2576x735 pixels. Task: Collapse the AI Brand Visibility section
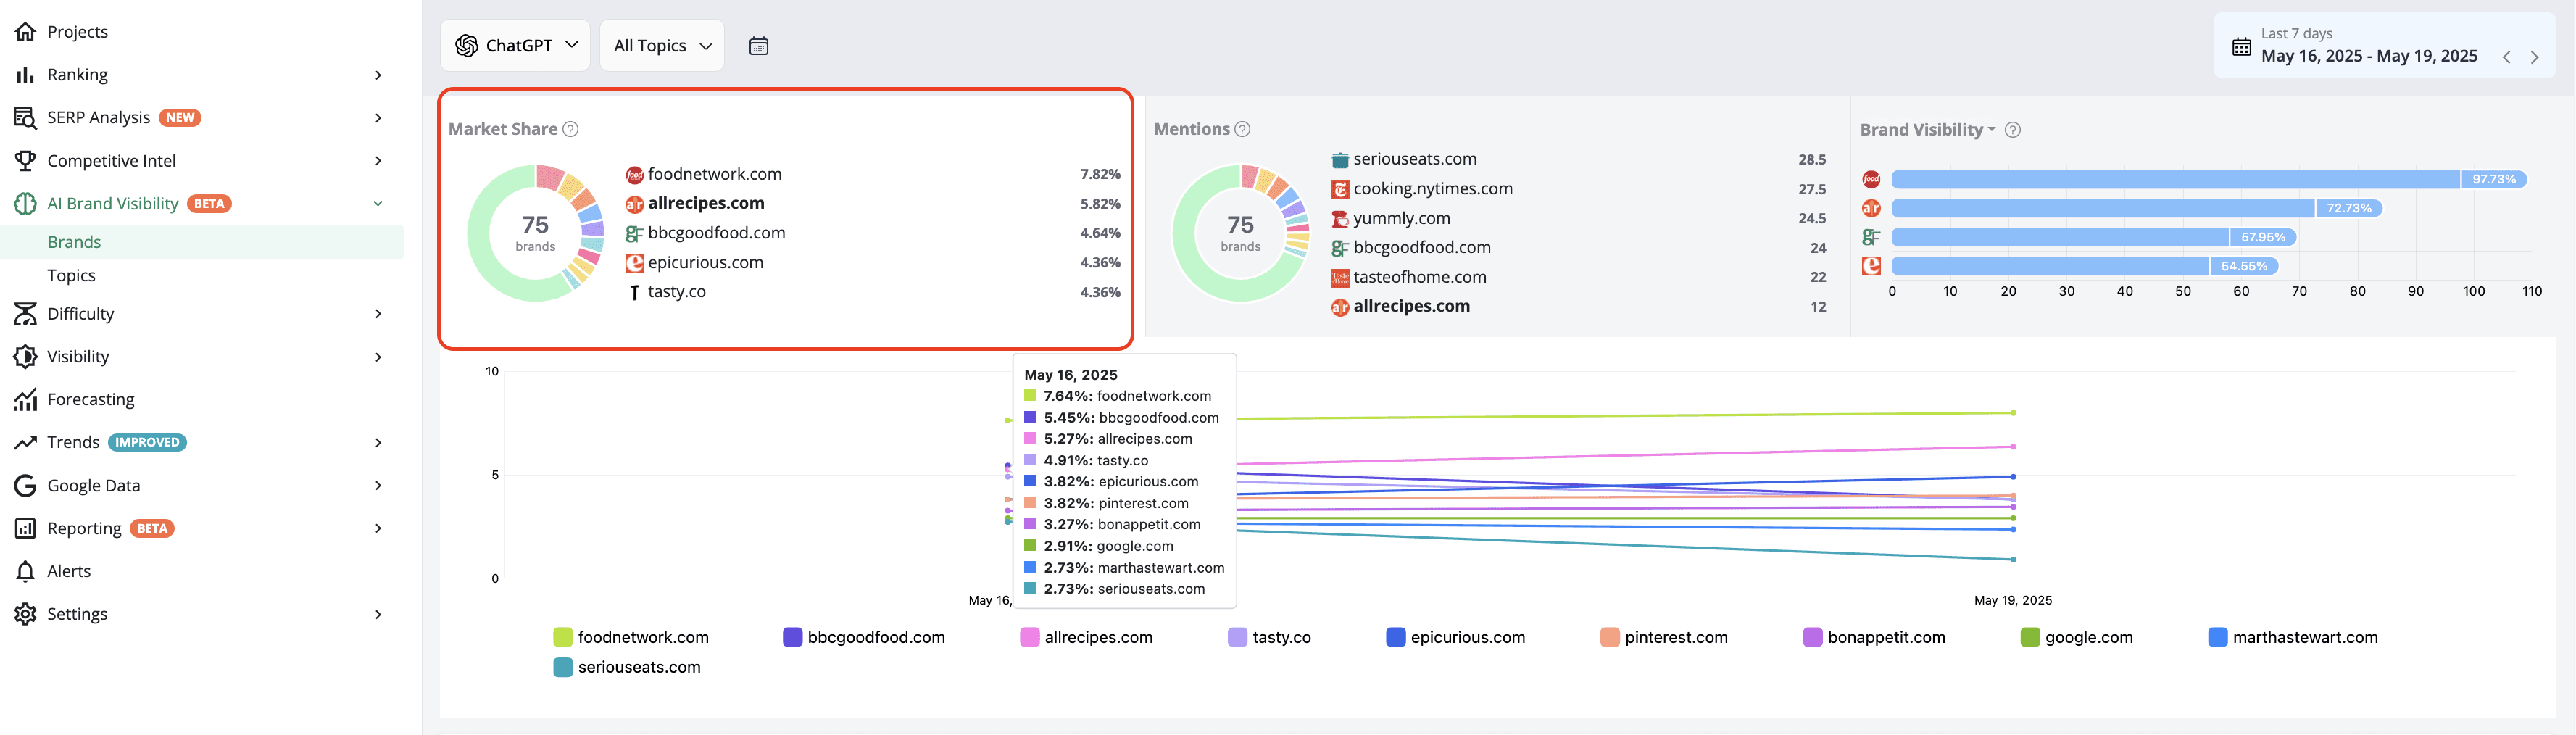click(x=378, y=204)
